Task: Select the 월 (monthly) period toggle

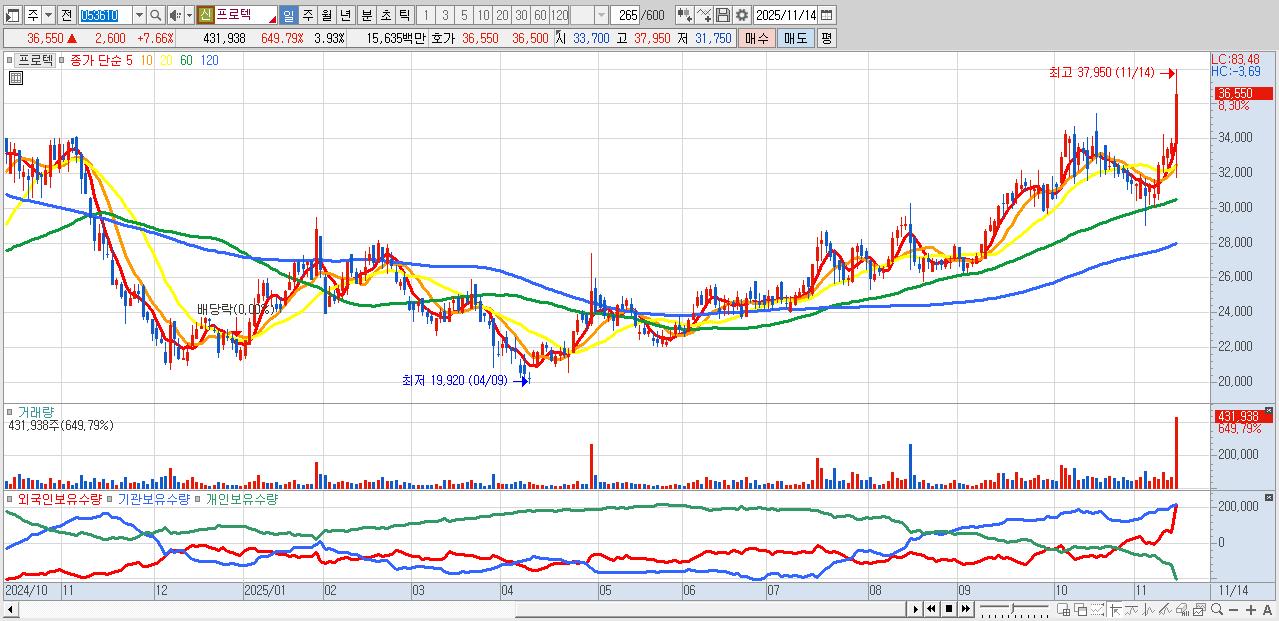Action: (326, 15)
